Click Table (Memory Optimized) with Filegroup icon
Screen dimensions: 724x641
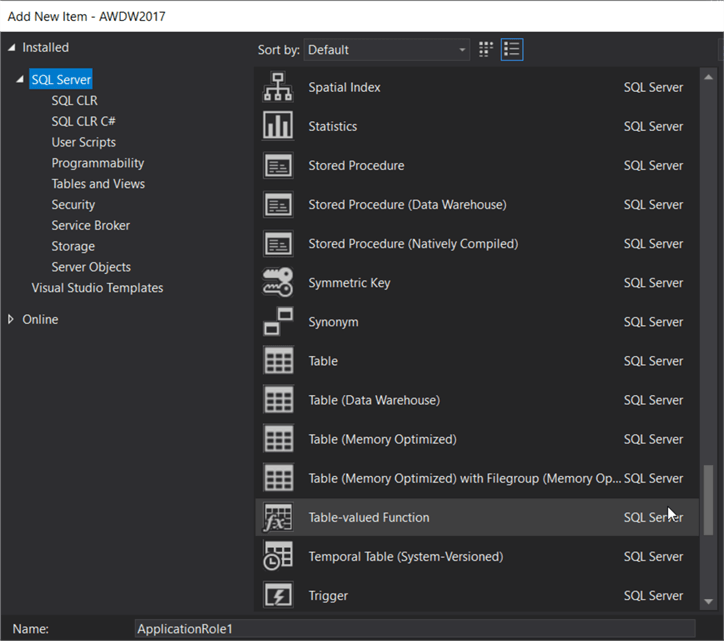[278, 478]
